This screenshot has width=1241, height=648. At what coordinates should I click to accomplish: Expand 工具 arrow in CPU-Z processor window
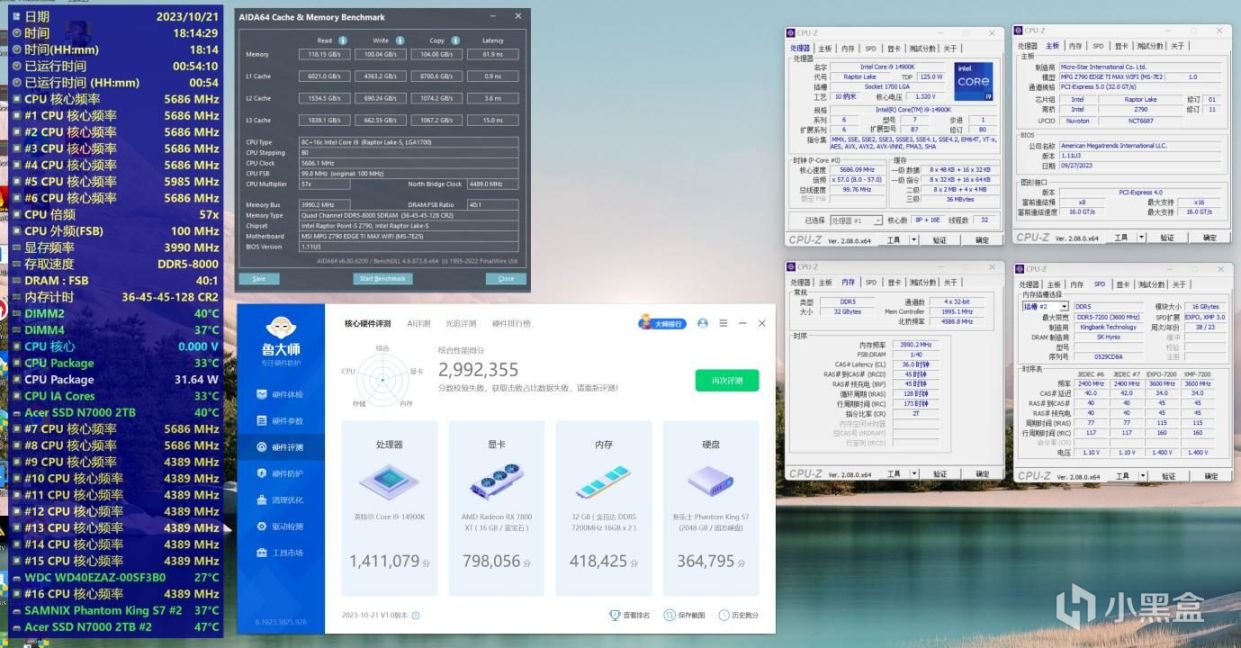pyautogui.click(x=913, y=240)
